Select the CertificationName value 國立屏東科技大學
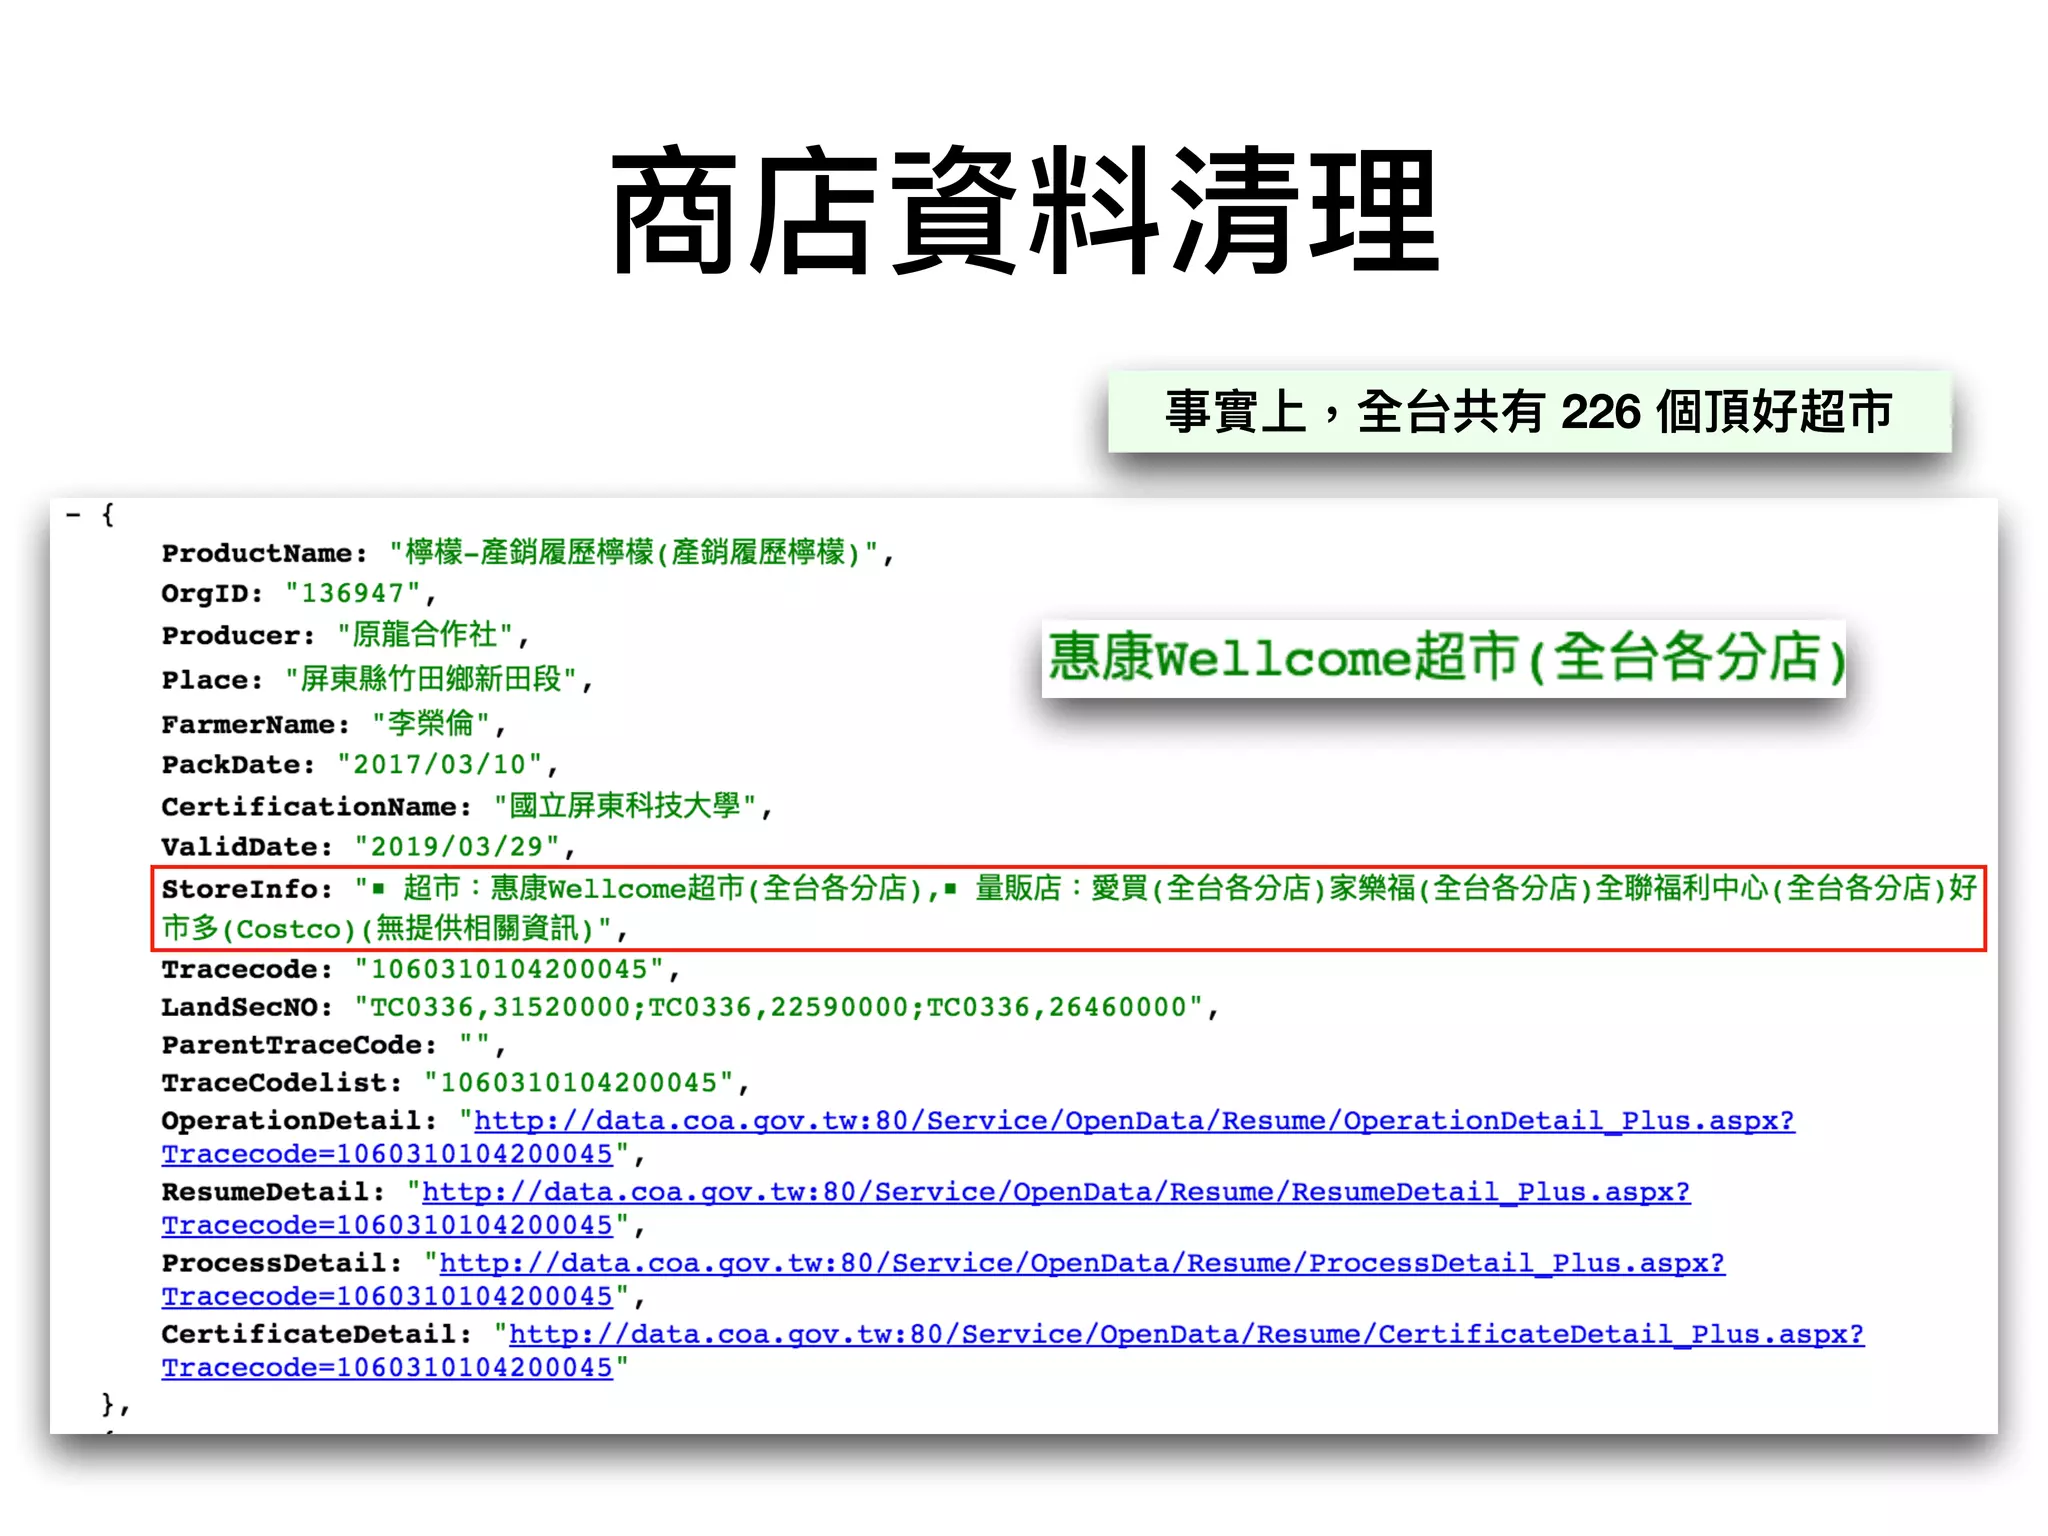 coord(625,806)
